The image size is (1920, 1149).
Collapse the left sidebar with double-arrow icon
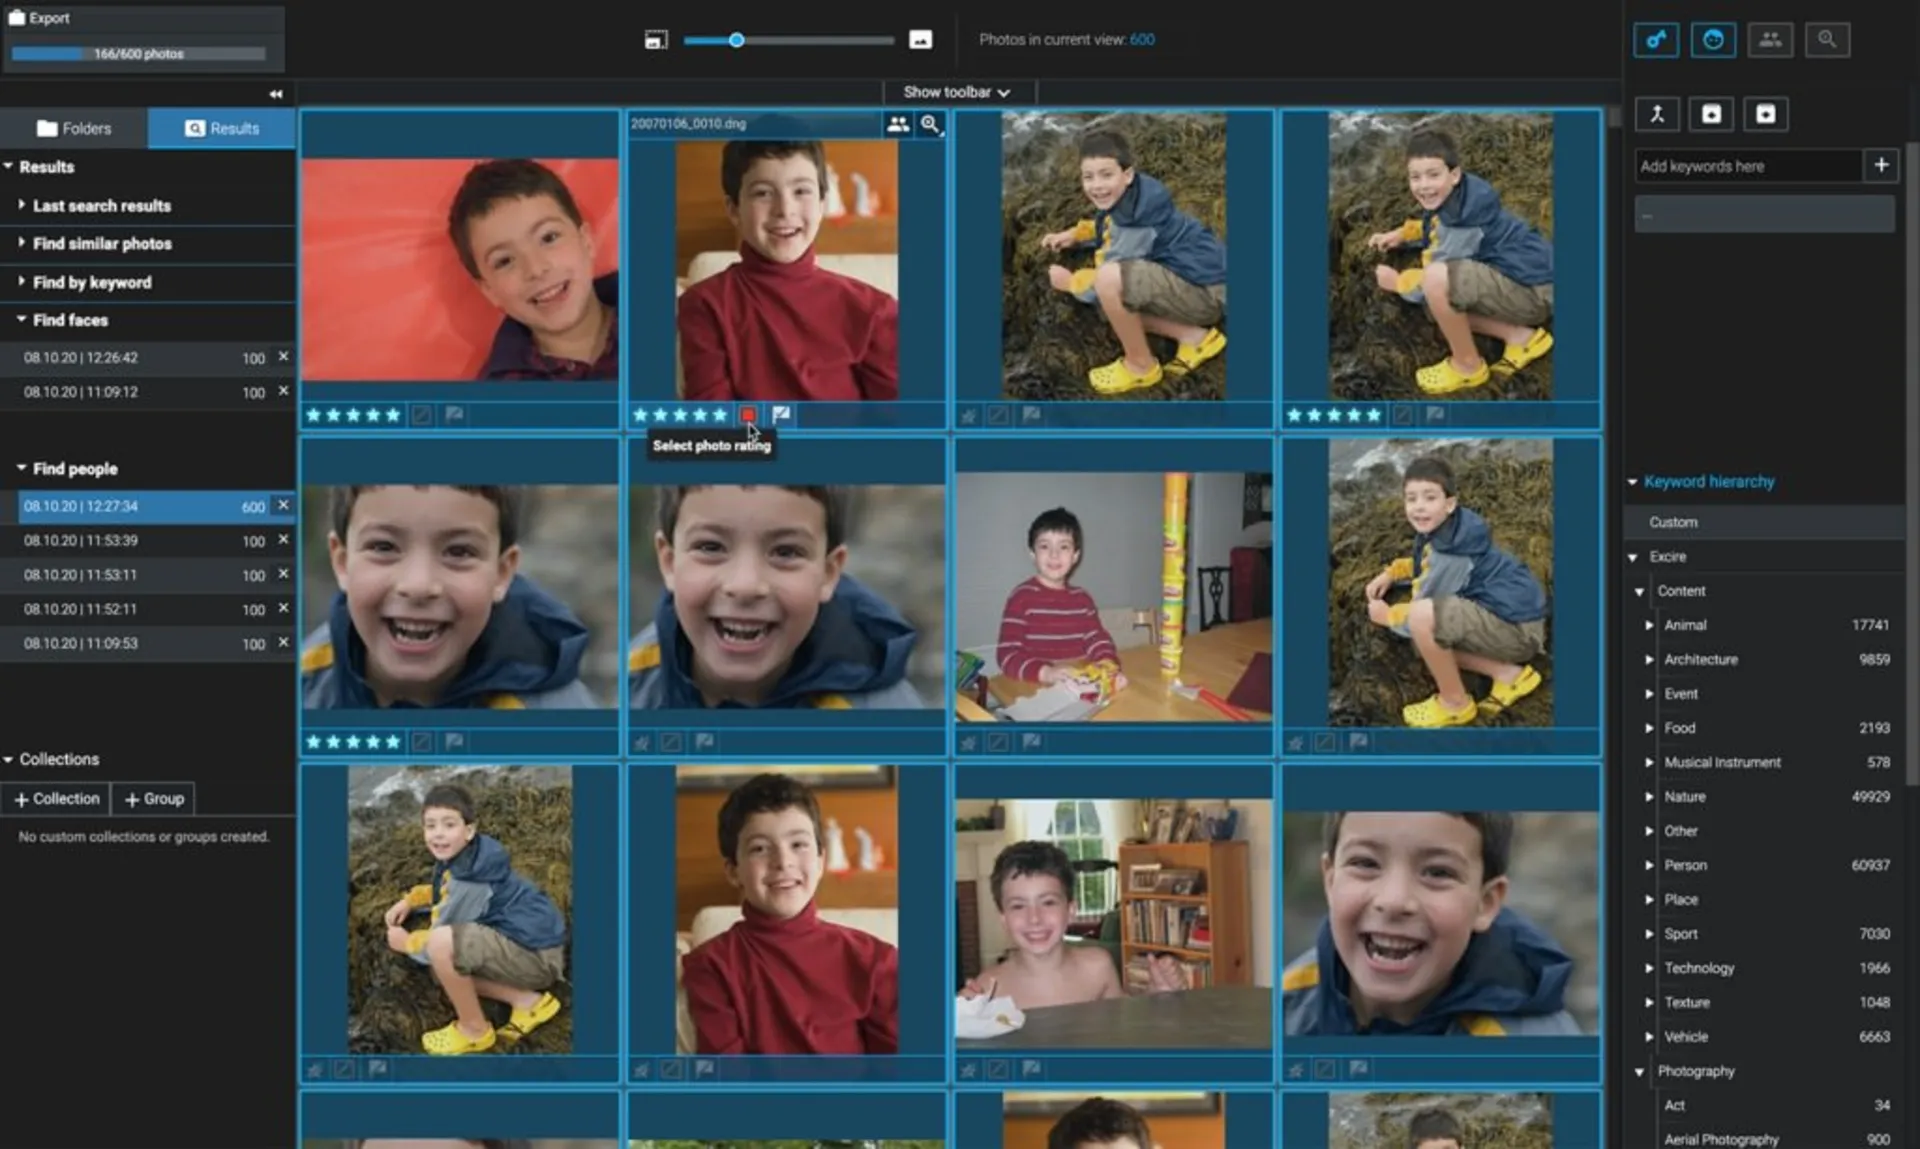pos(275,94)
